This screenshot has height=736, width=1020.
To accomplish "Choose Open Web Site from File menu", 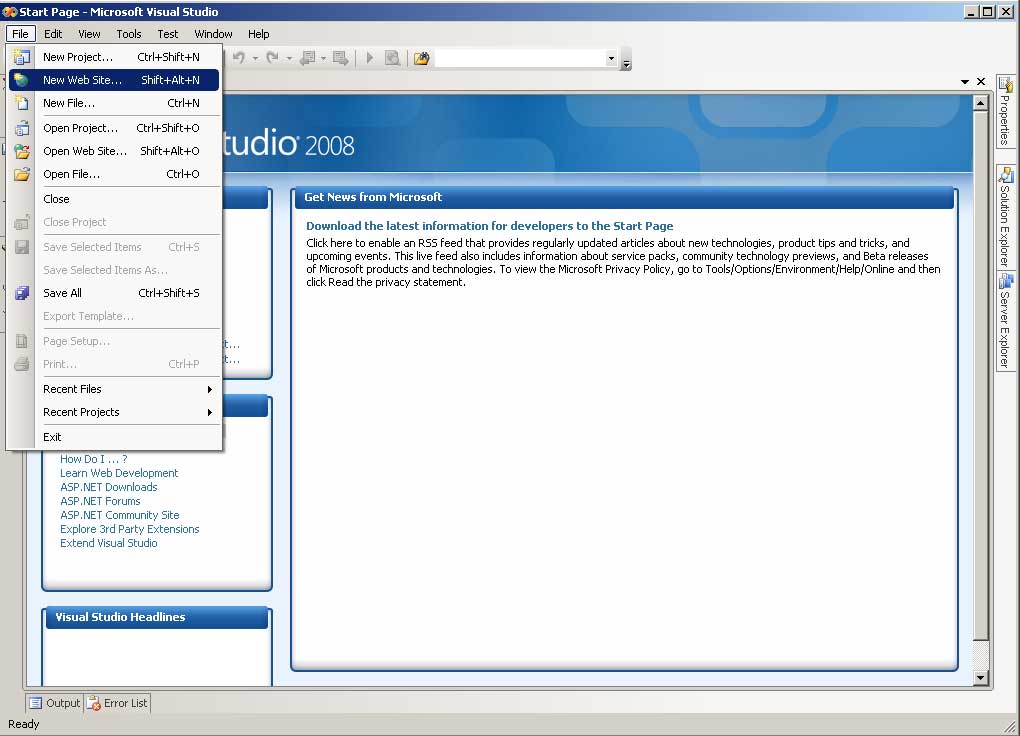I will coord(114,151).
